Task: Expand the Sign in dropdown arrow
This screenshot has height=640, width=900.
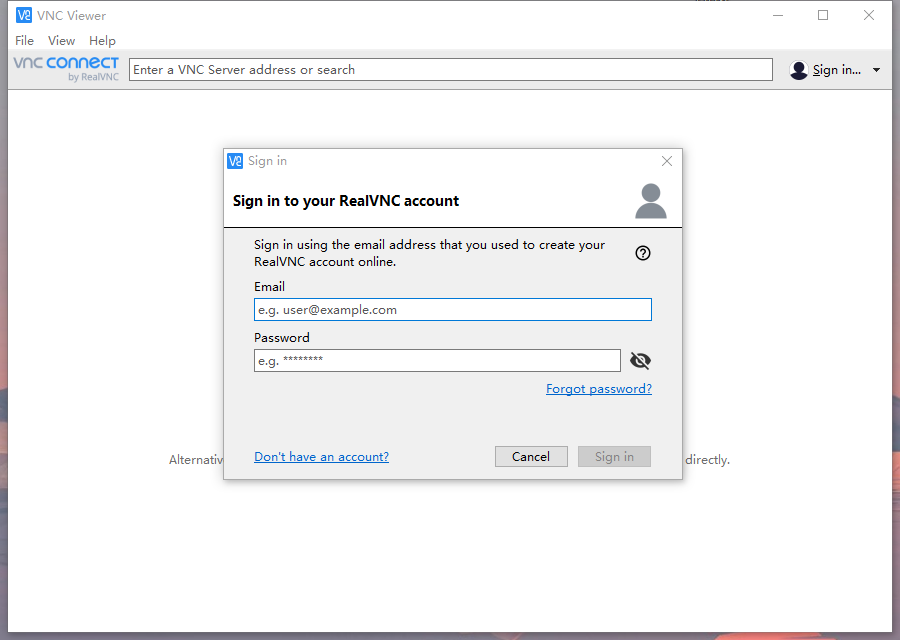Action: tap(876, 70)
